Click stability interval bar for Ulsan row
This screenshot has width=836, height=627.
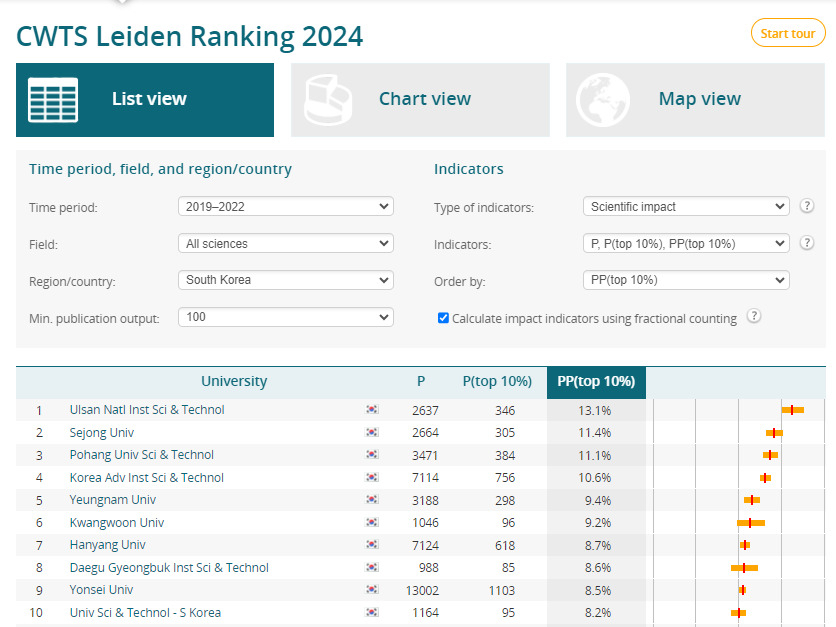pos(793,410)
